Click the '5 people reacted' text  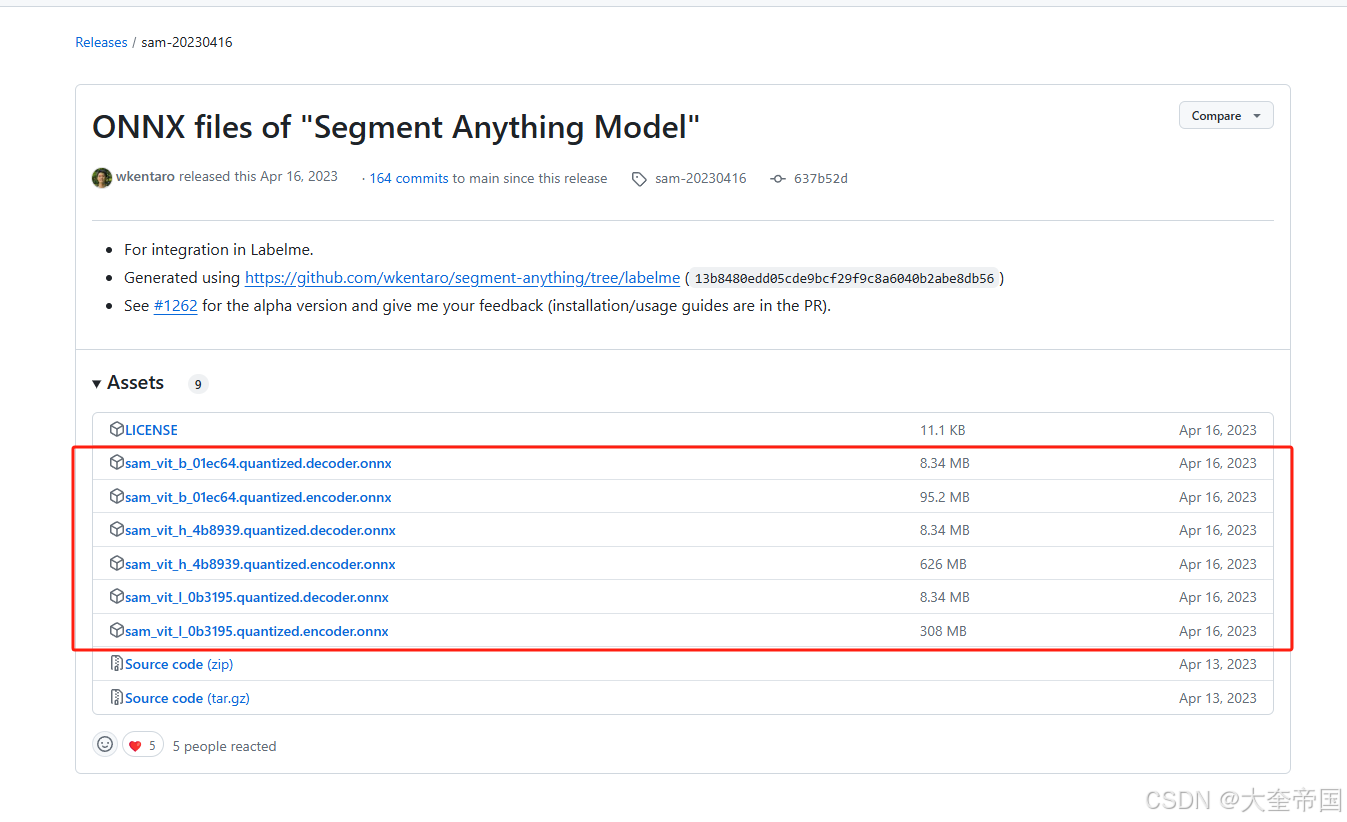point(224,746)
